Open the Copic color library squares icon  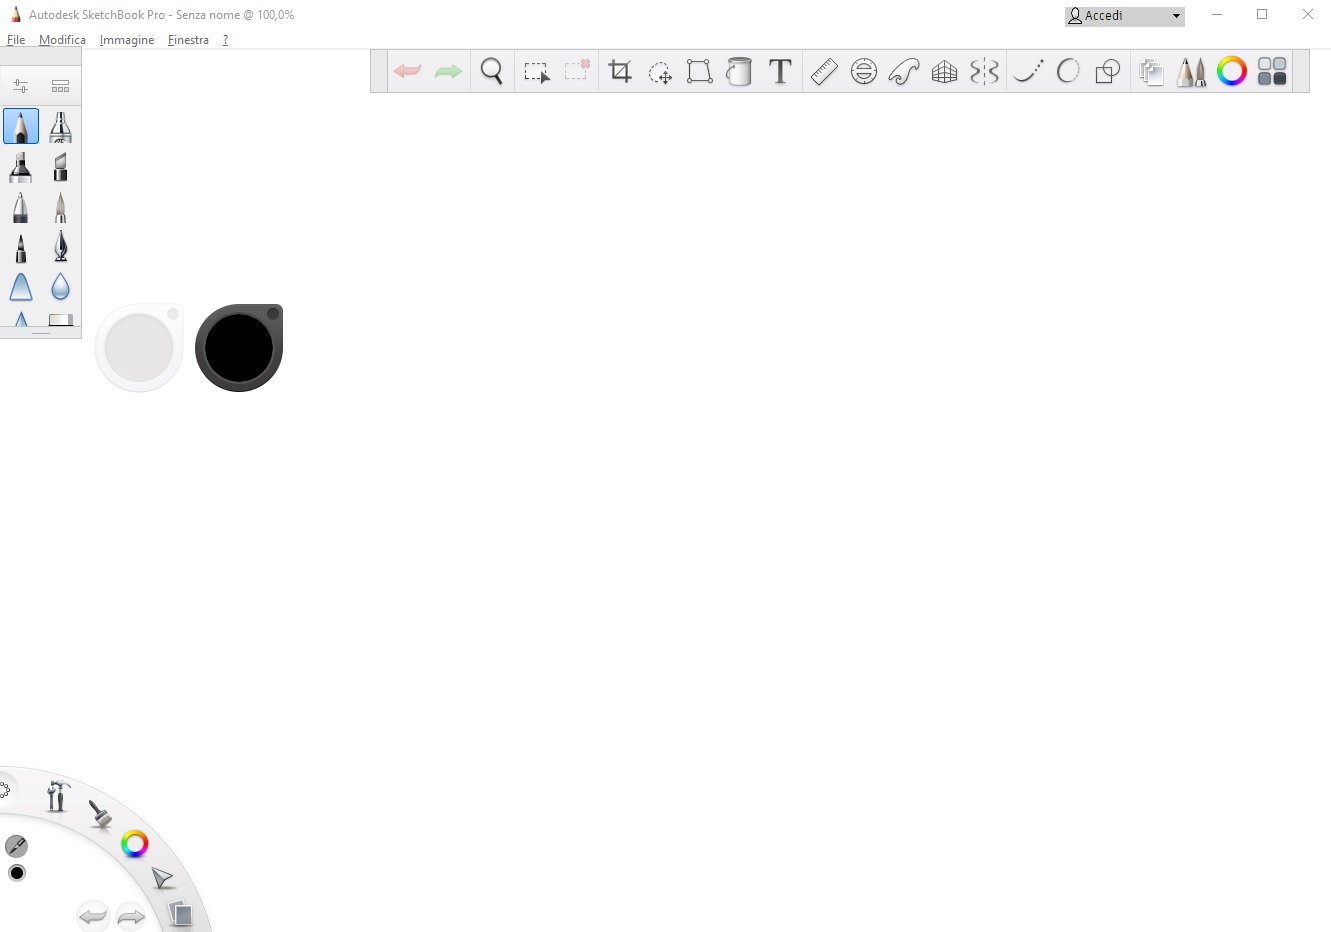(x=1272, y=71)
